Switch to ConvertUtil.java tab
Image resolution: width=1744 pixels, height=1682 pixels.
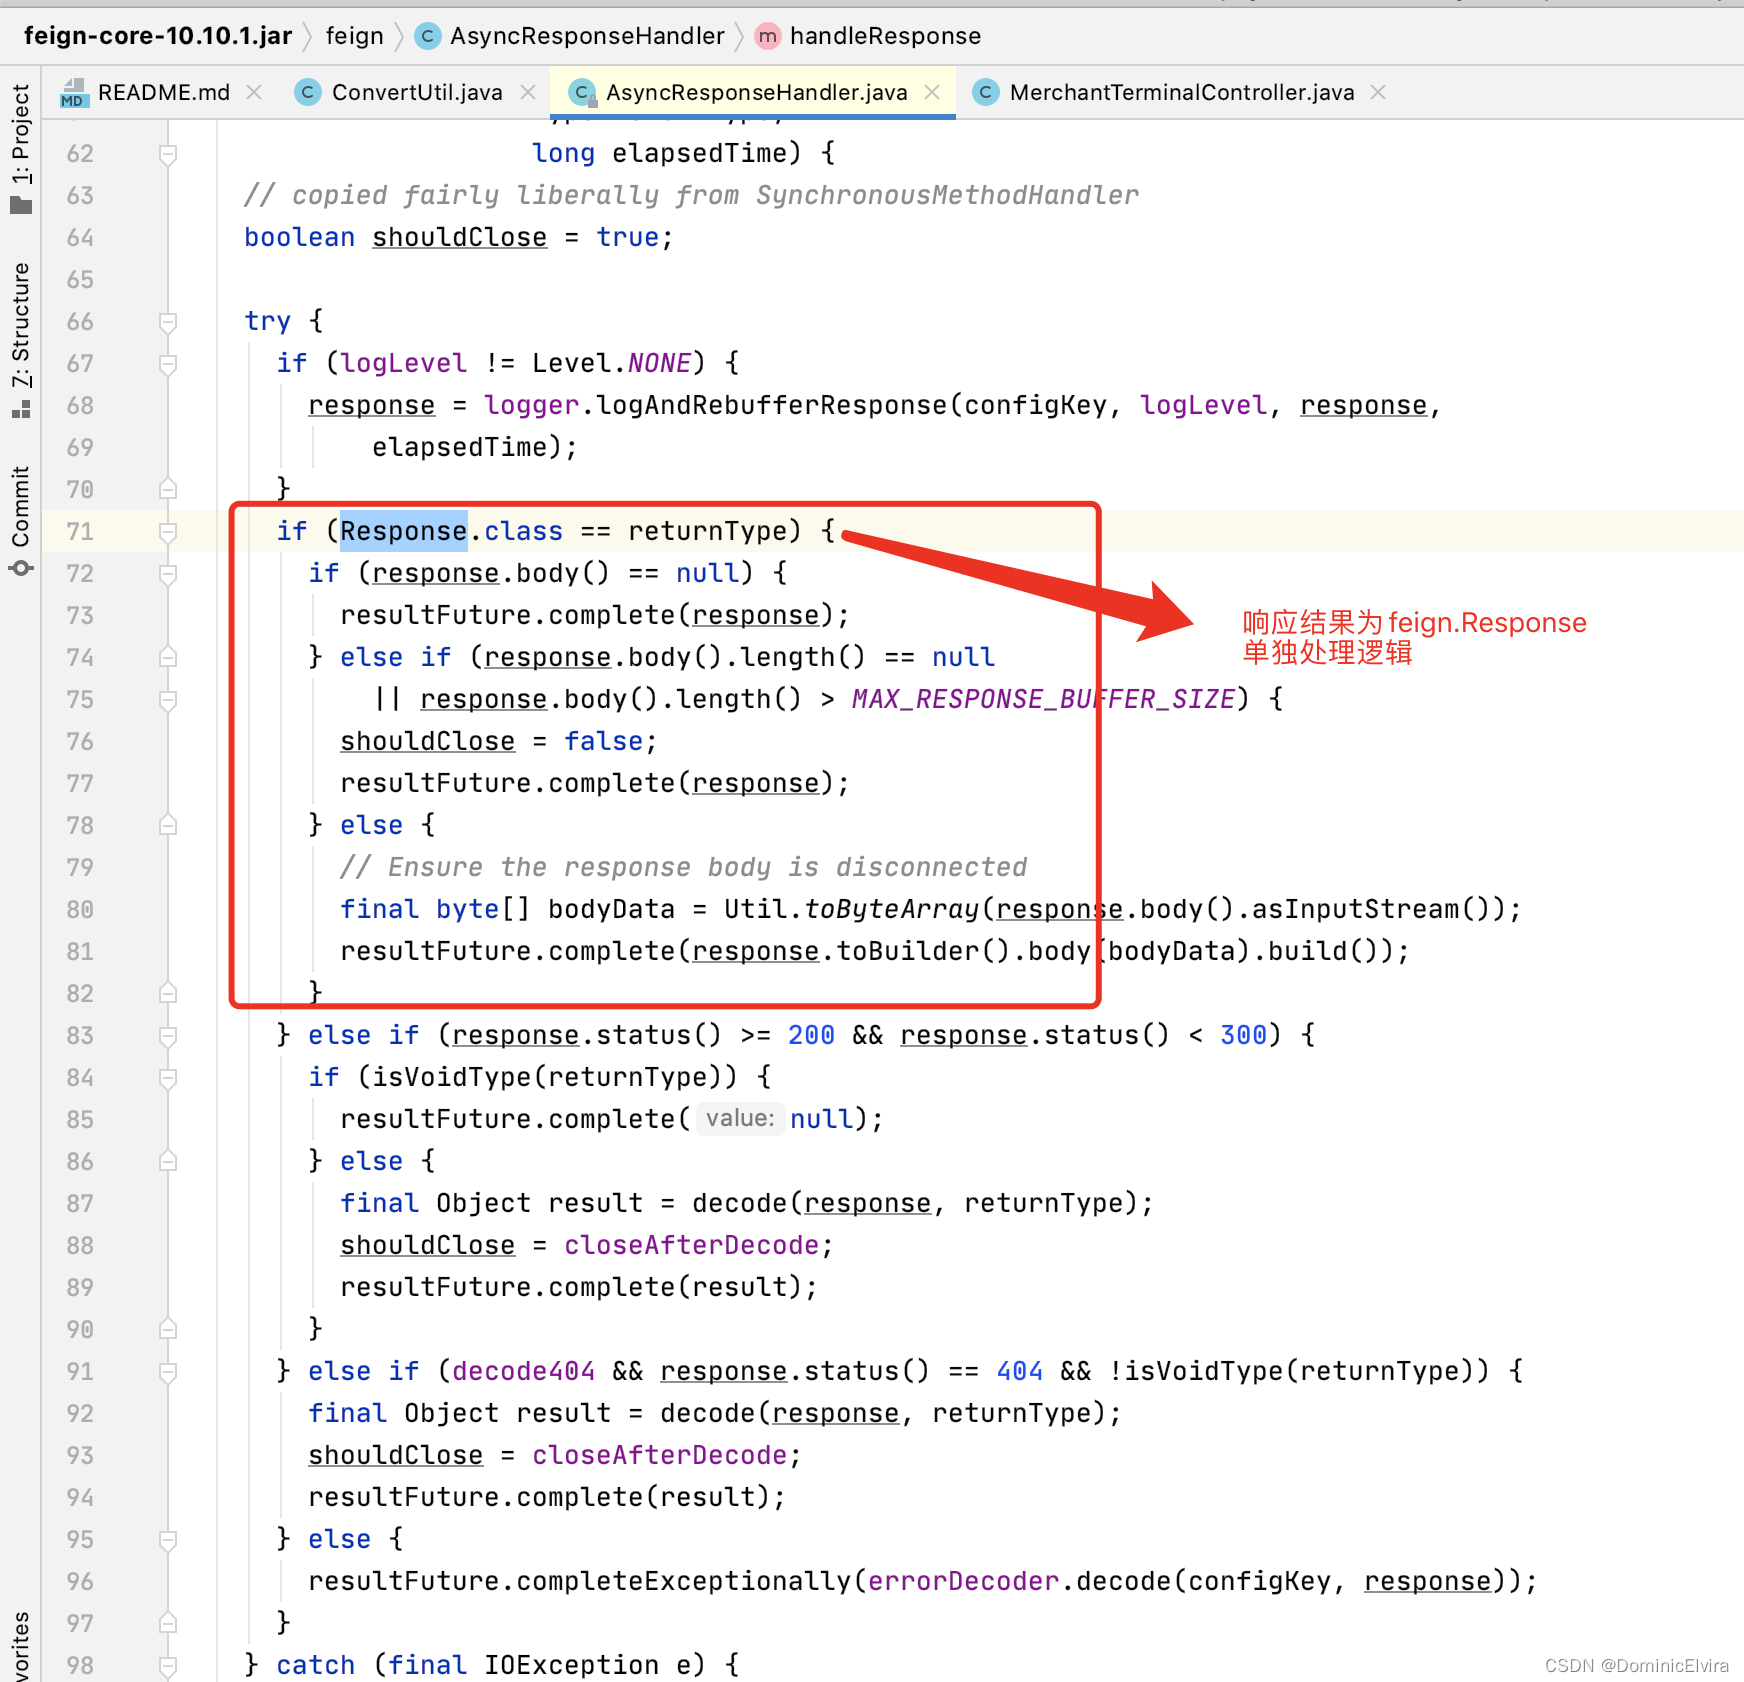point(416,92)
